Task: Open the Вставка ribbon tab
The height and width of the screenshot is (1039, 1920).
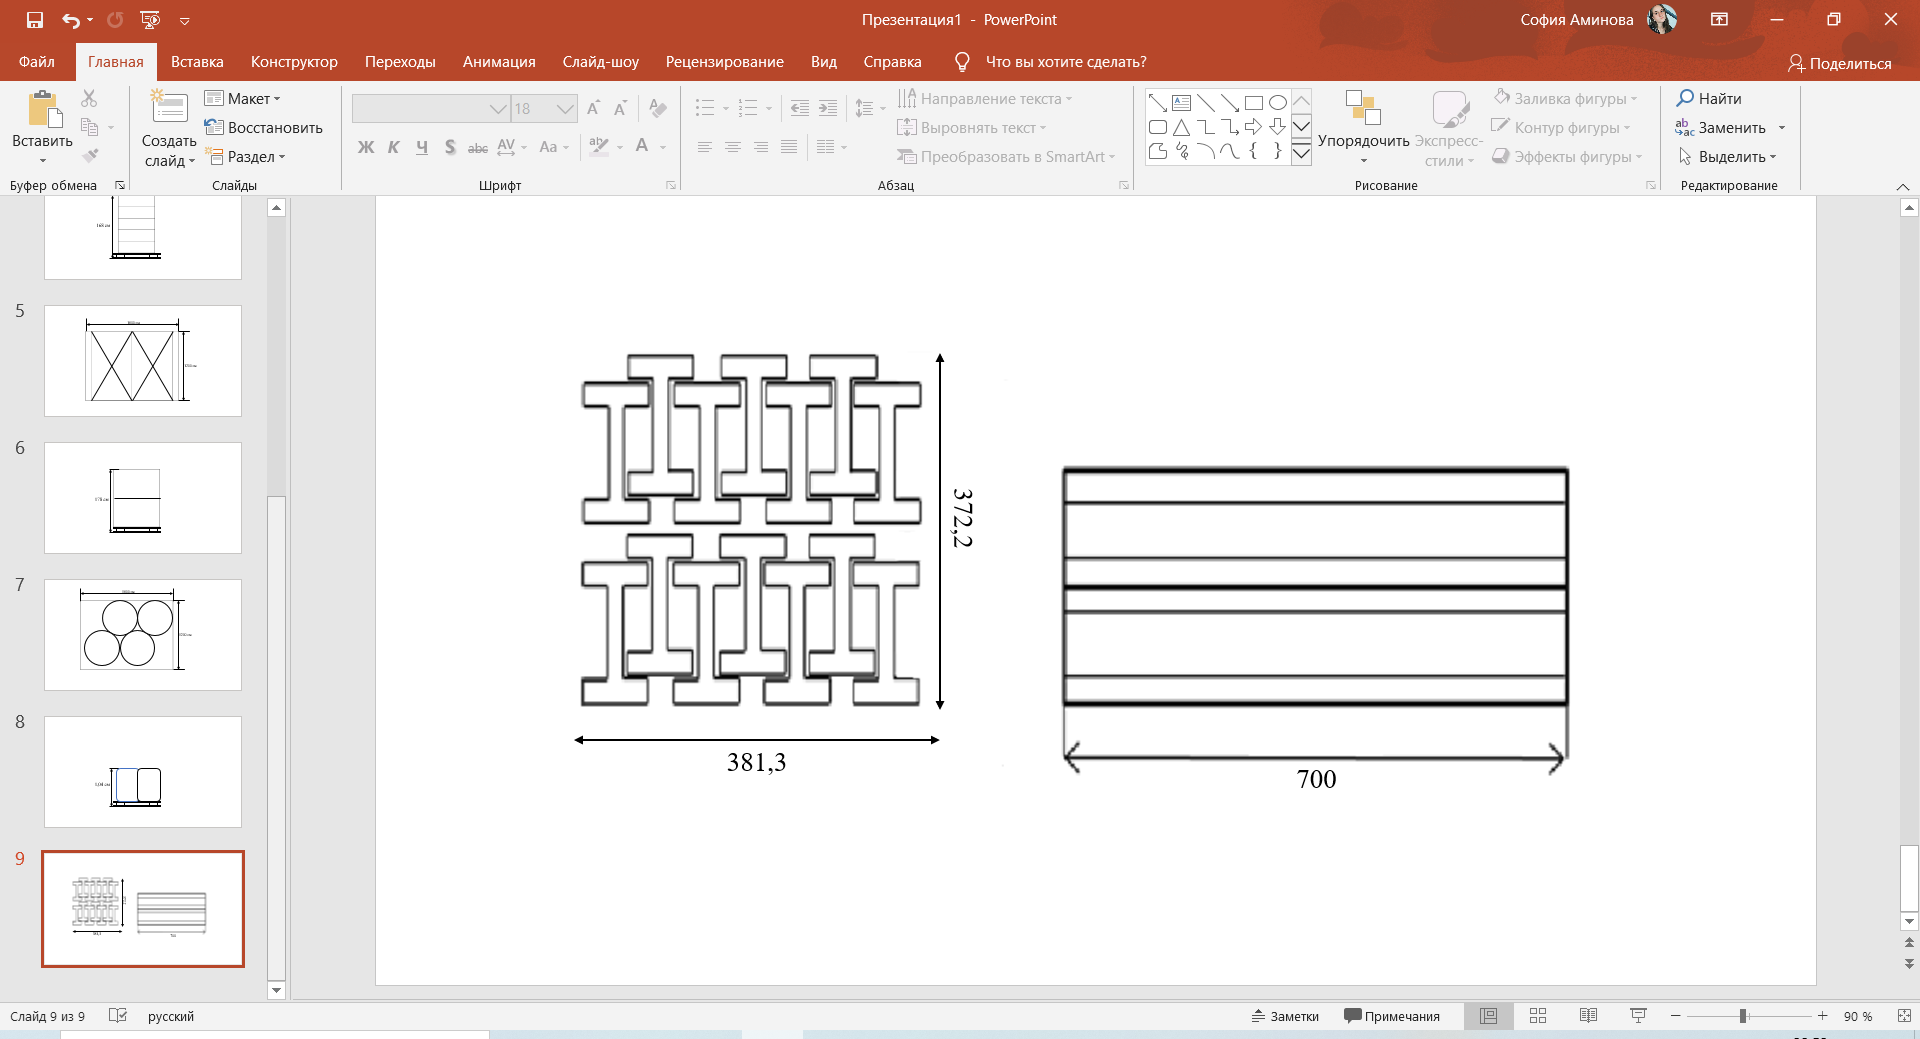Action: 197,62
